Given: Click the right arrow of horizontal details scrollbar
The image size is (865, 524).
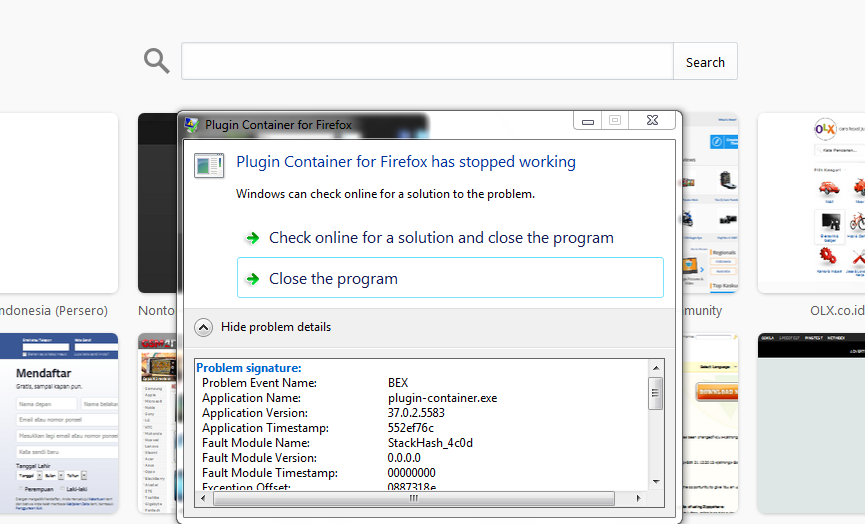Looking at the screenshot, I should 638,498.
